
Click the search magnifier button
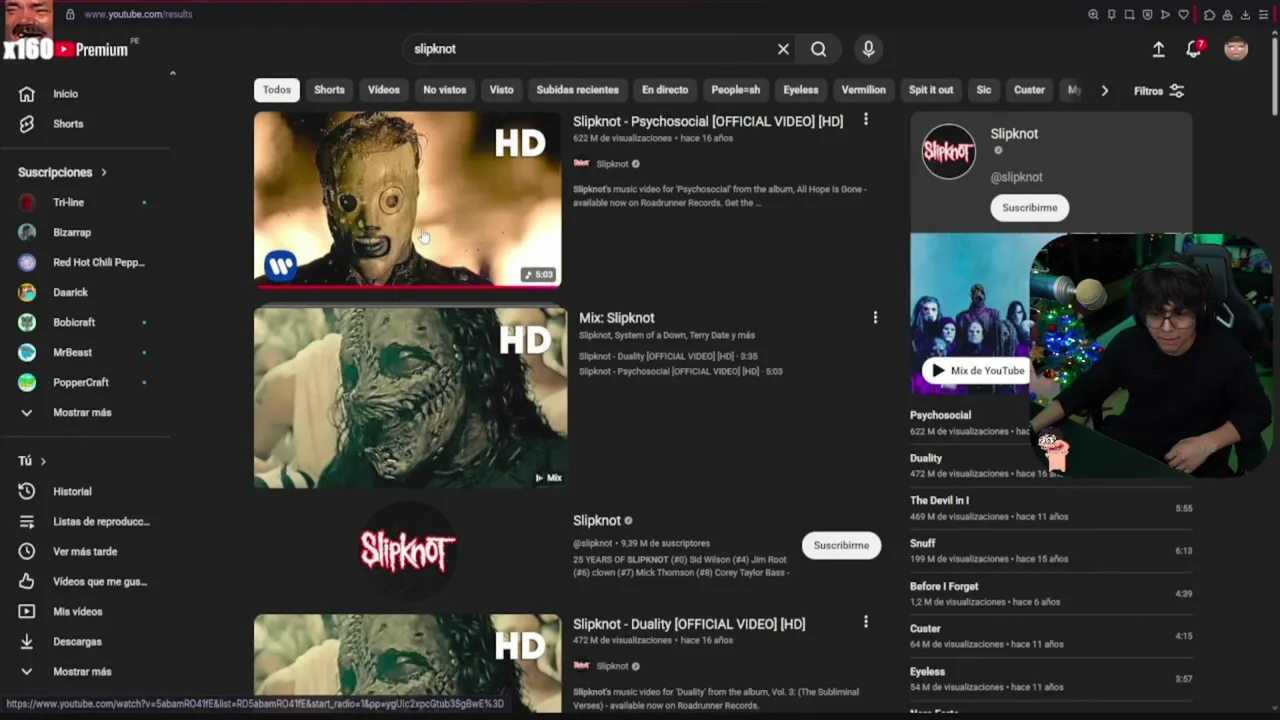point(819,49)
